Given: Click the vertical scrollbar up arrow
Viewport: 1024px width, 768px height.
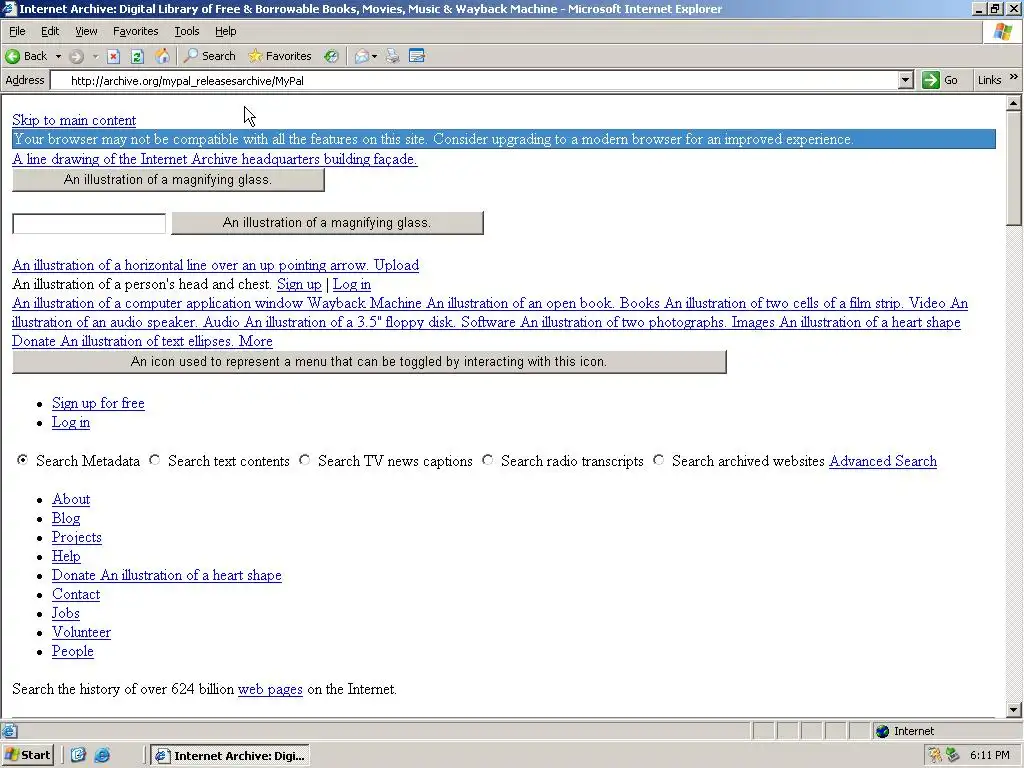Looking at the screenshot, I should (1014, 103).
